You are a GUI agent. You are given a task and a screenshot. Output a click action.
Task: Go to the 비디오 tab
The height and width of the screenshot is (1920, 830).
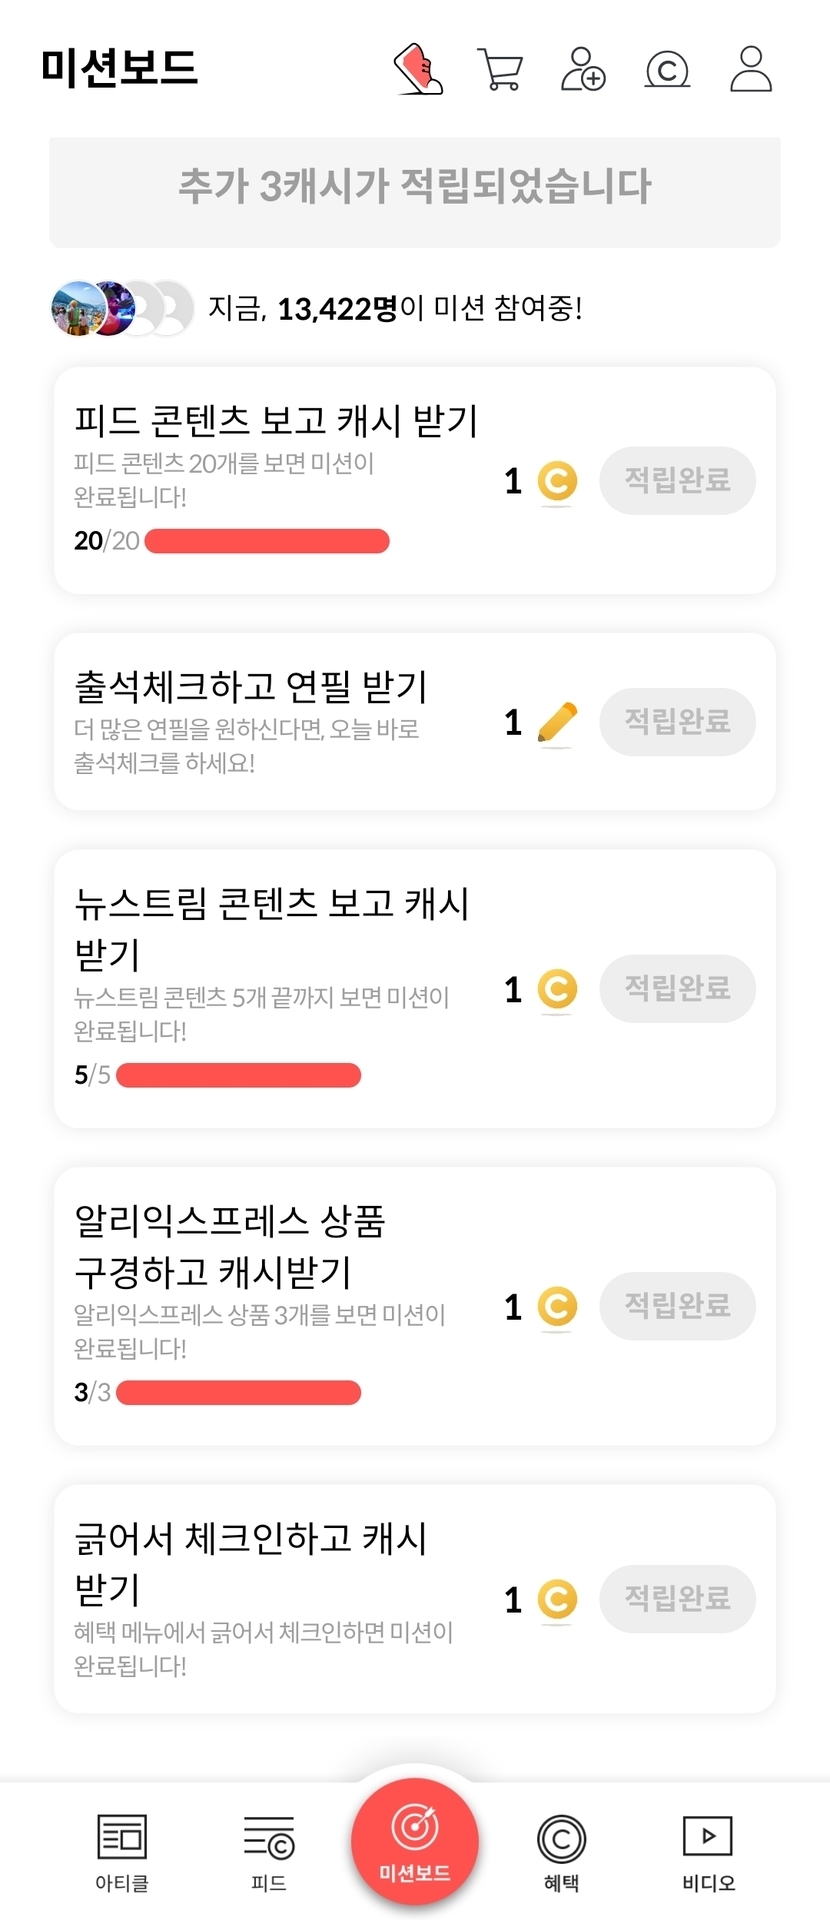coord(708,1853)
